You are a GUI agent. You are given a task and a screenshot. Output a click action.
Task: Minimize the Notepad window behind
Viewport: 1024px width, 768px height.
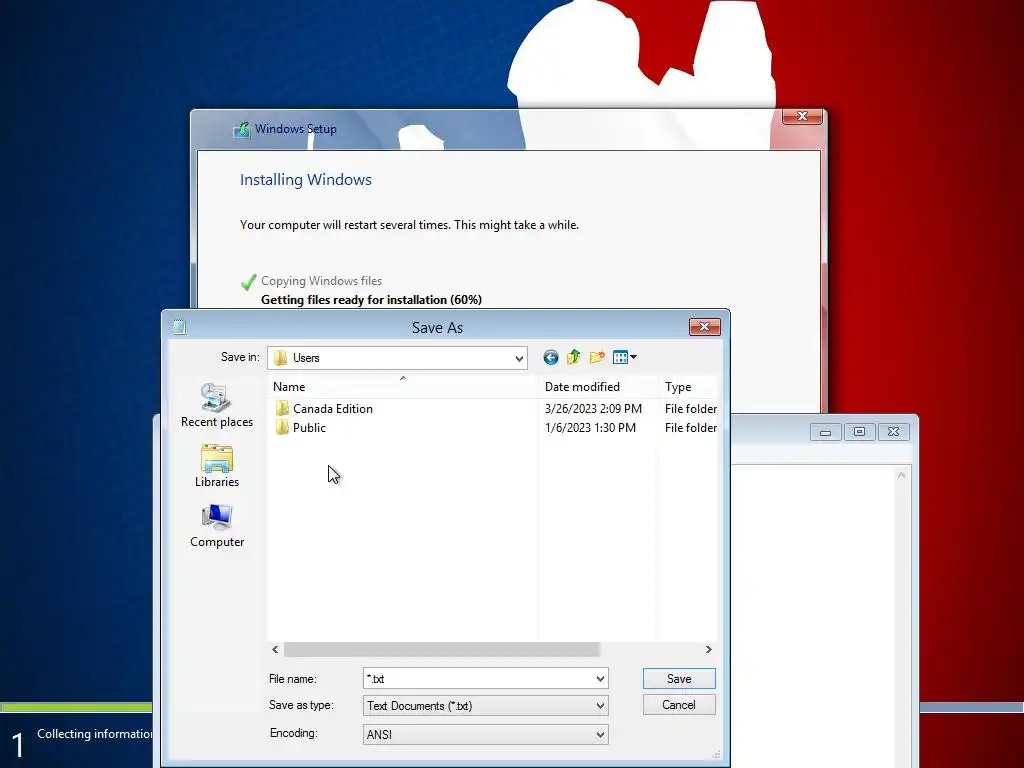(825, 432)
